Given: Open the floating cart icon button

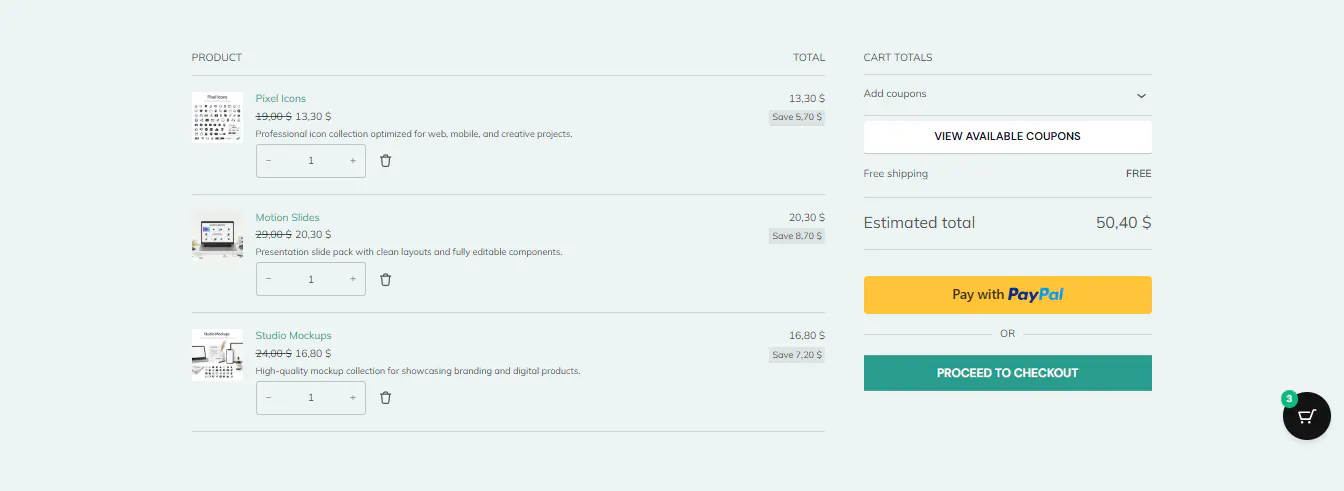Looking at the screenshot, I should click(x=1307, y=417).
